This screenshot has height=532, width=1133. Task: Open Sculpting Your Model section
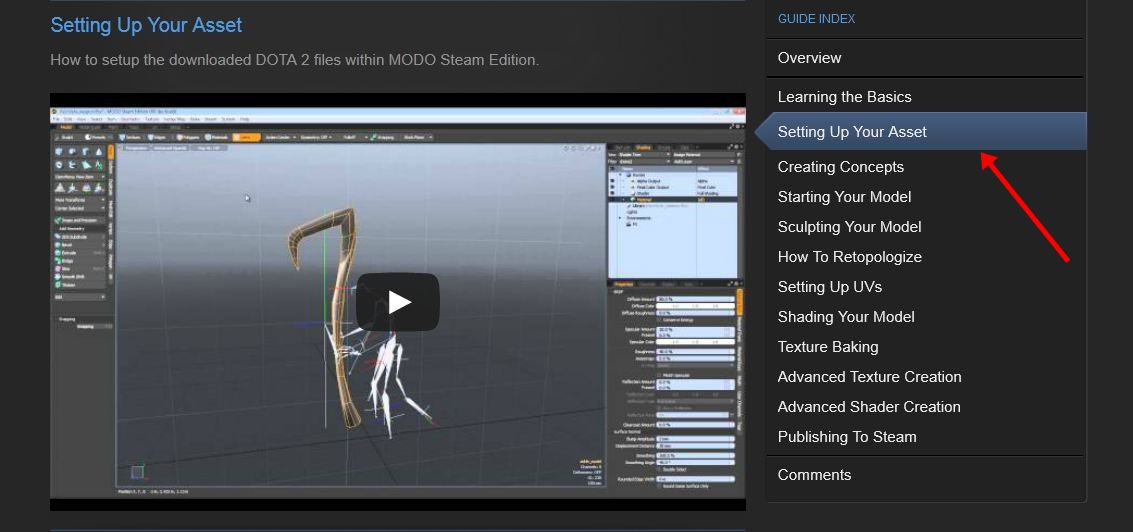(x=849, y=227)
